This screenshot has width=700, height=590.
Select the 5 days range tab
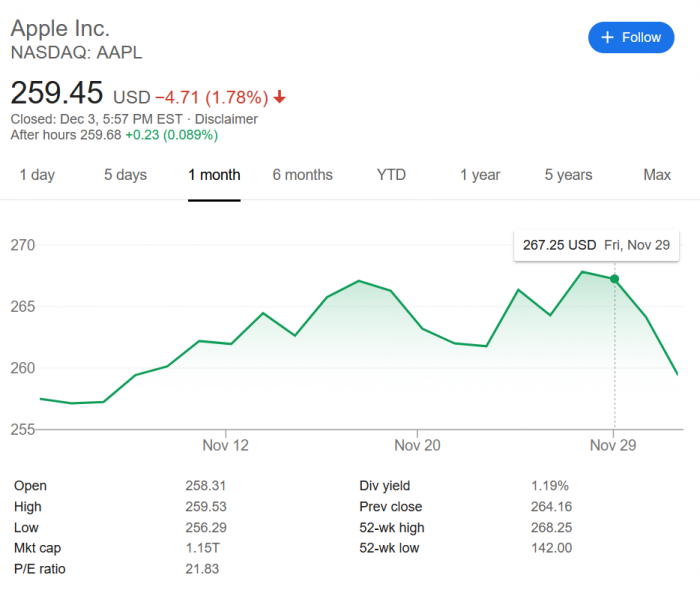125,175
